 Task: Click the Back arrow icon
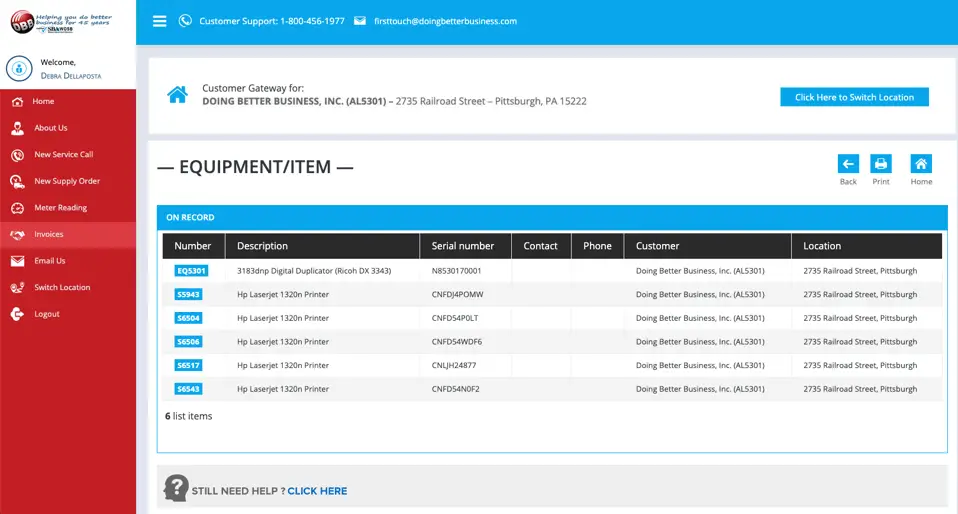pos(848,164)
